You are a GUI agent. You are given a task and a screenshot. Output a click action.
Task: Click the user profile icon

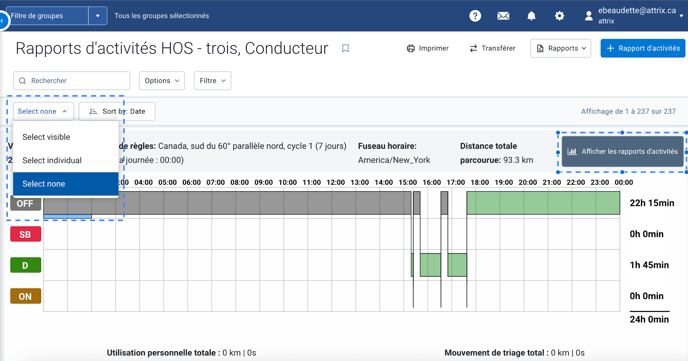(x=588, y=16)
